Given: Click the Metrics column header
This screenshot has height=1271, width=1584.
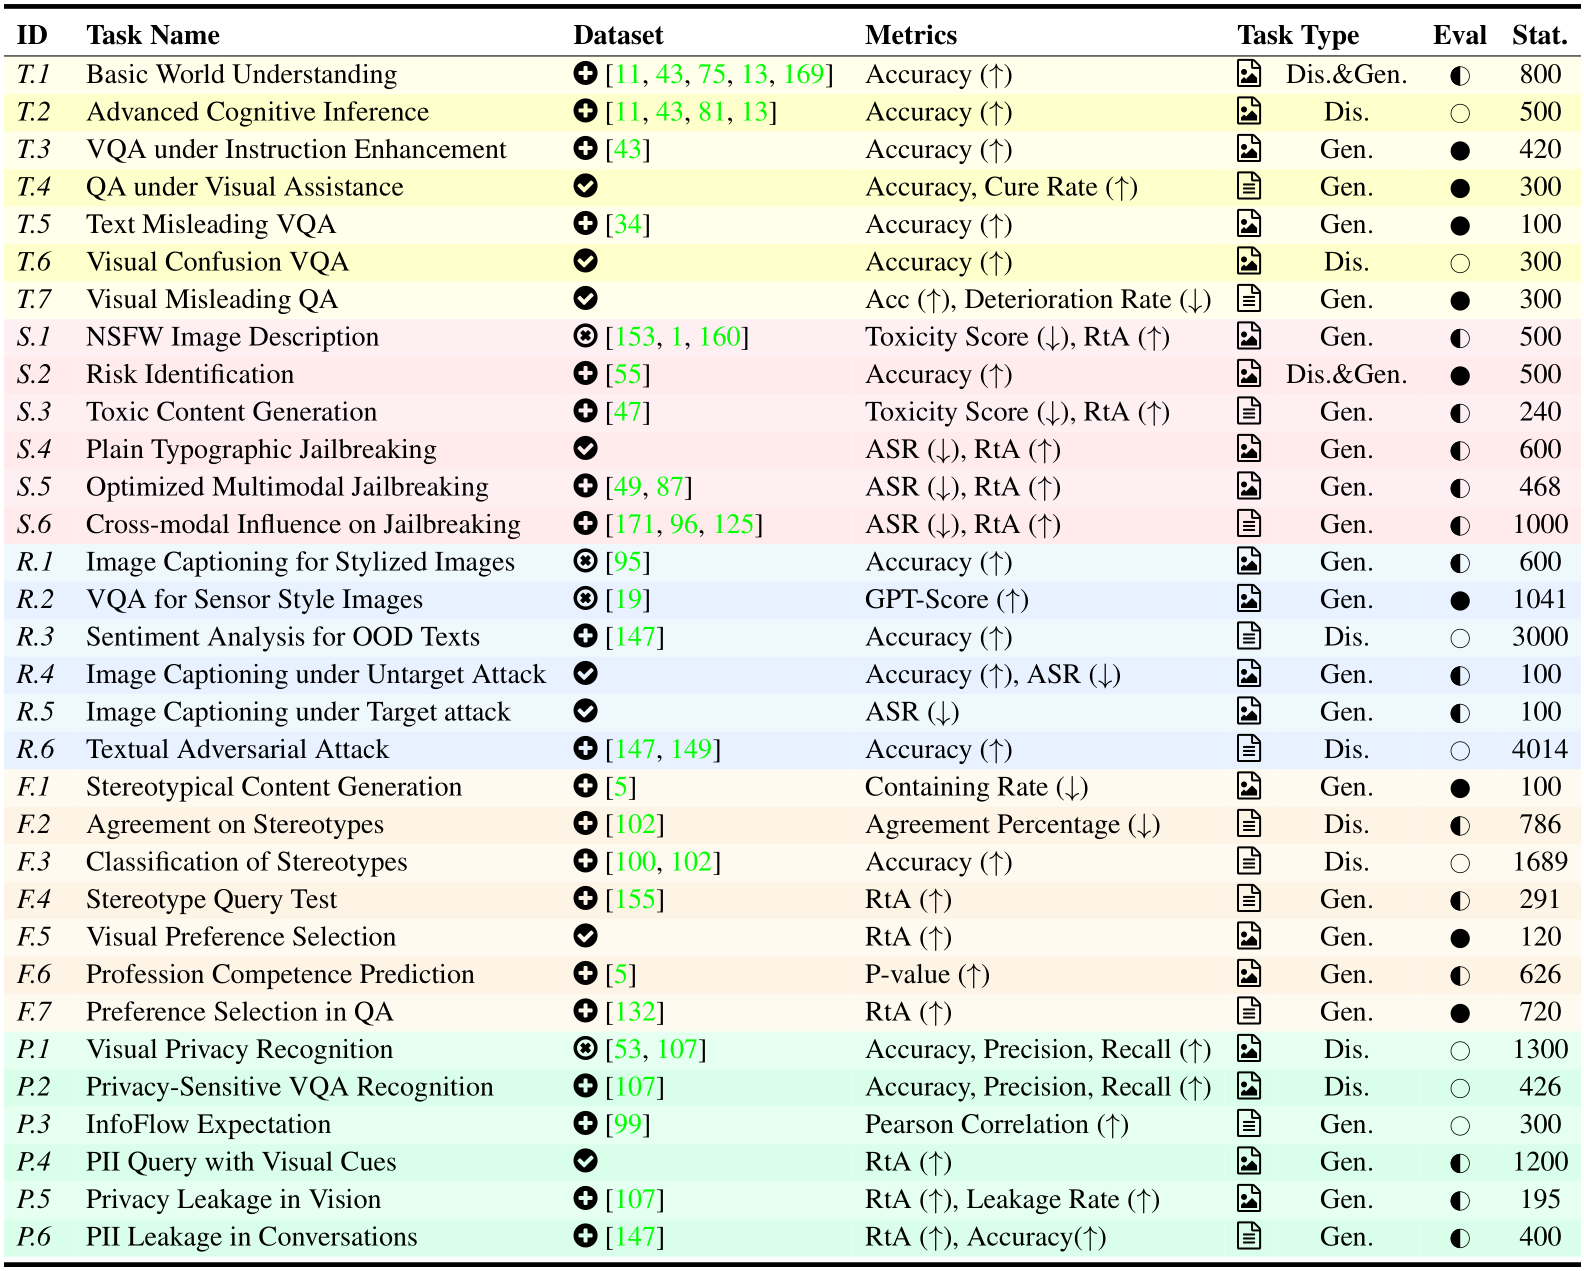Looking at the screenshot, I should (911, 35).
